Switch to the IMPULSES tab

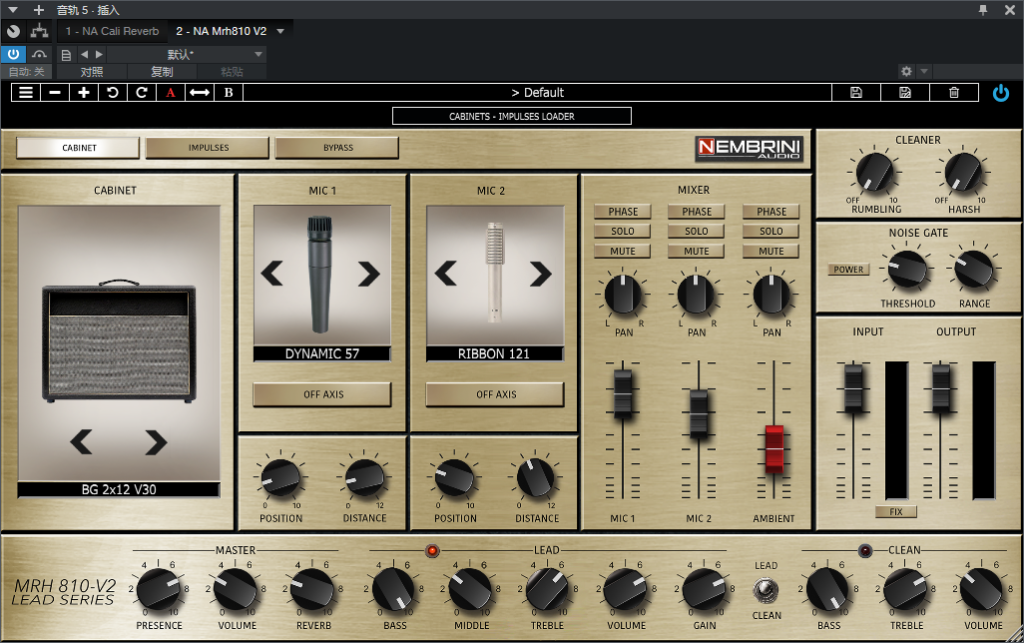(x=208, y=148)
